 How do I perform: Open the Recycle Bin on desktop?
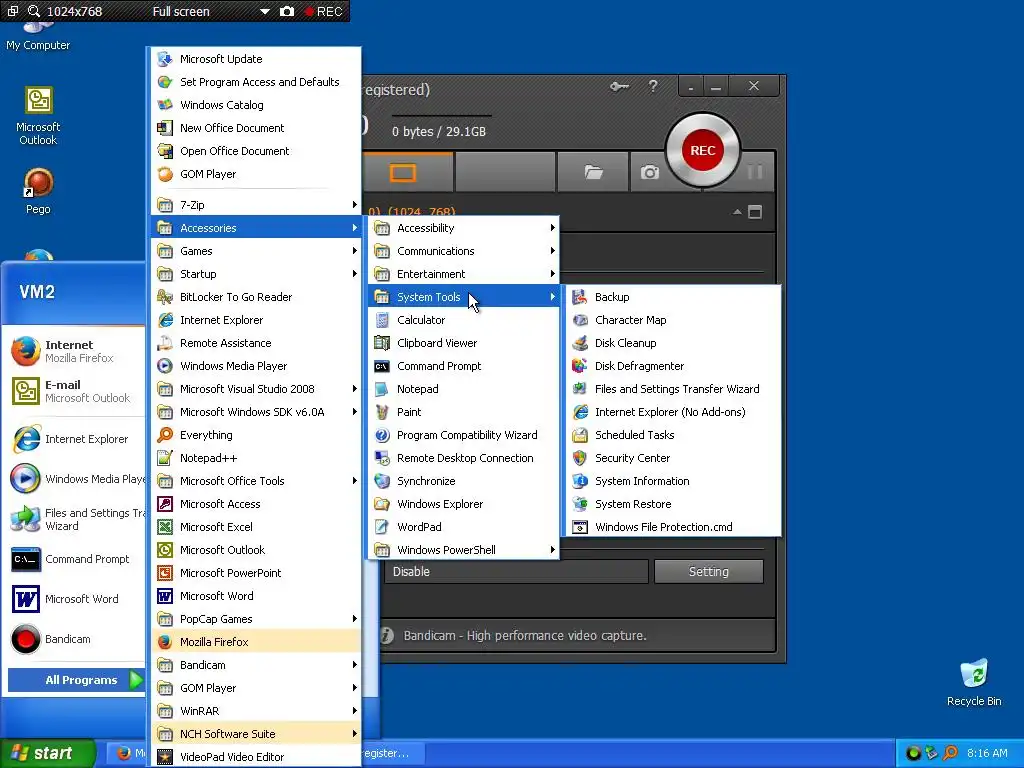[974, 682]
